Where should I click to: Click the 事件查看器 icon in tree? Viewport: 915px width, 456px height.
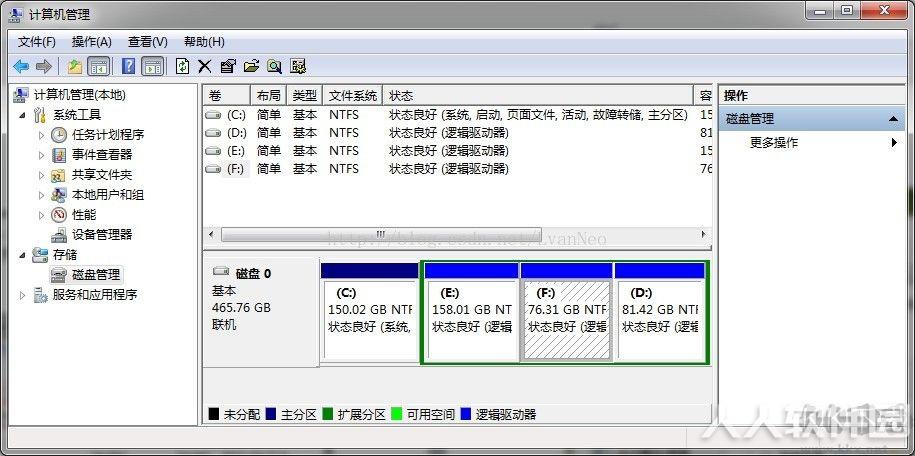point(59,155)
